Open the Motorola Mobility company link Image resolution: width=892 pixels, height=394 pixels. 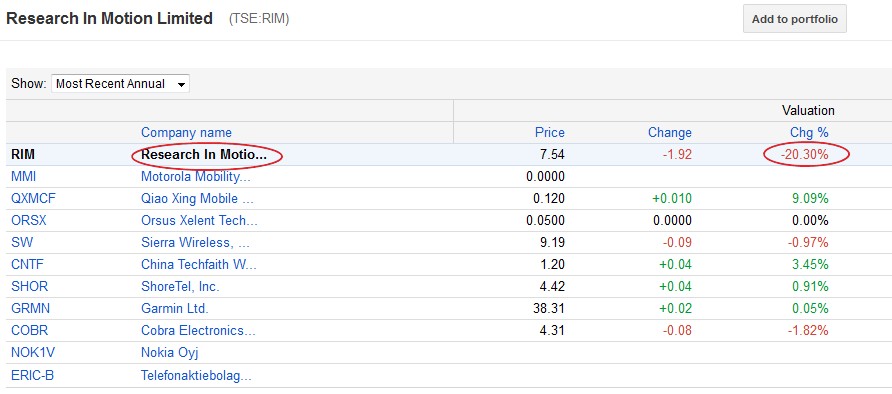tap(196, 176)
